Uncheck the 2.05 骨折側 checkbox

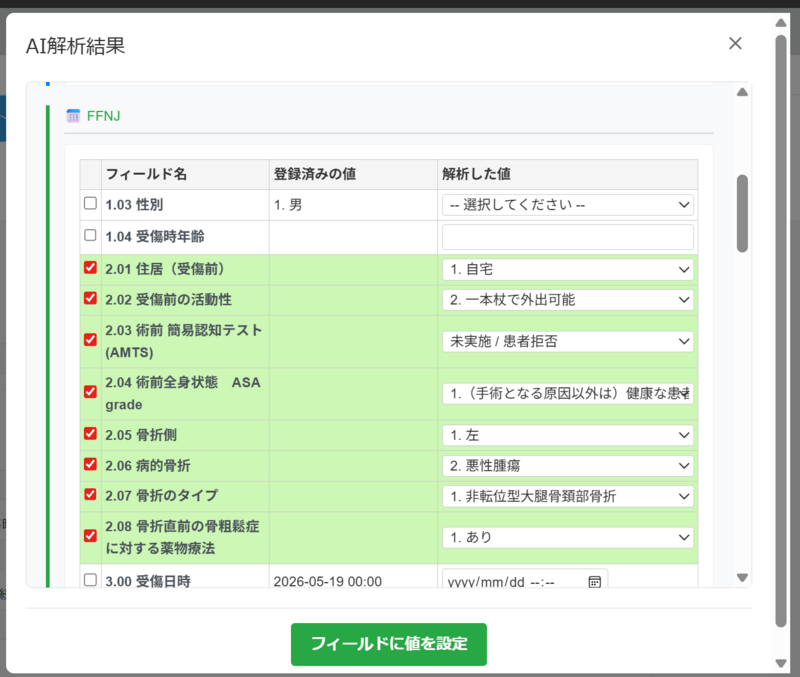(x=90, y=434)
